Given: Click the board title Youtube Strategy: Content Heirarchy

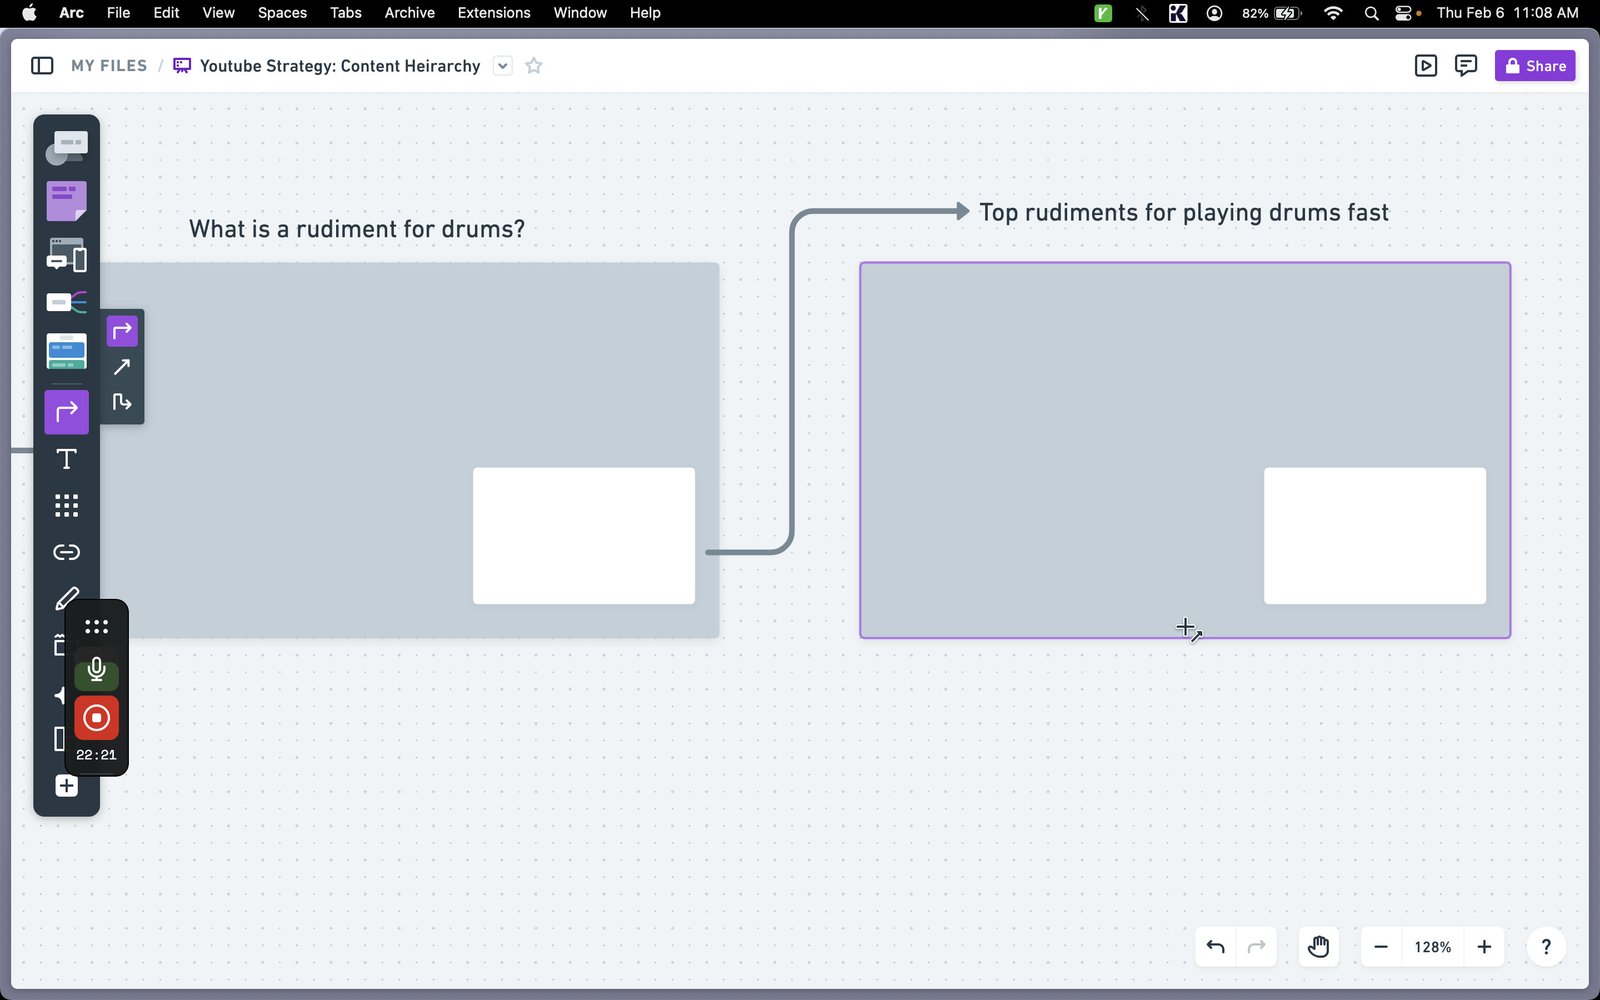Looking at the screenshot, I should coord(340,66).
